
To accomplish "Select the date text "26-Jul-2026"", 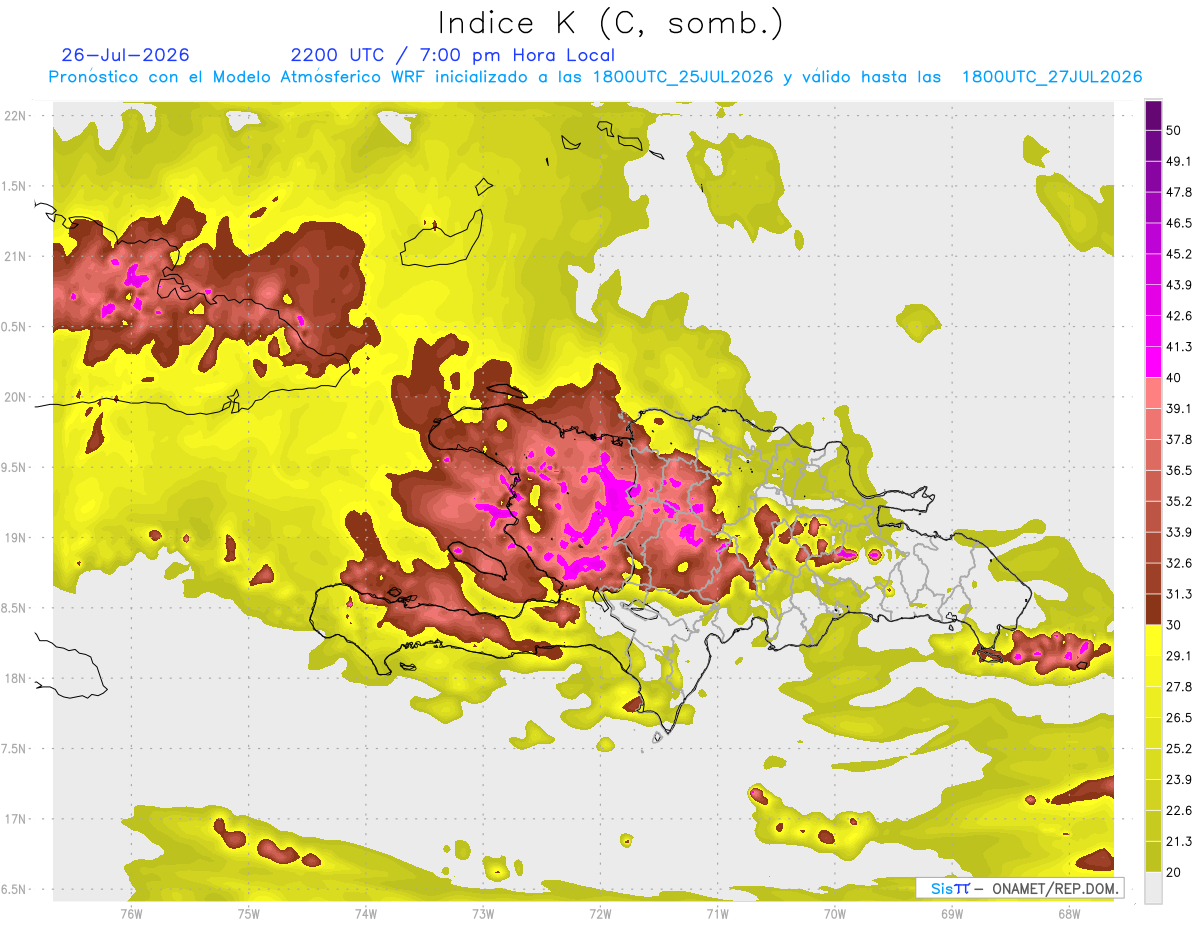I will tap(126, 55).
